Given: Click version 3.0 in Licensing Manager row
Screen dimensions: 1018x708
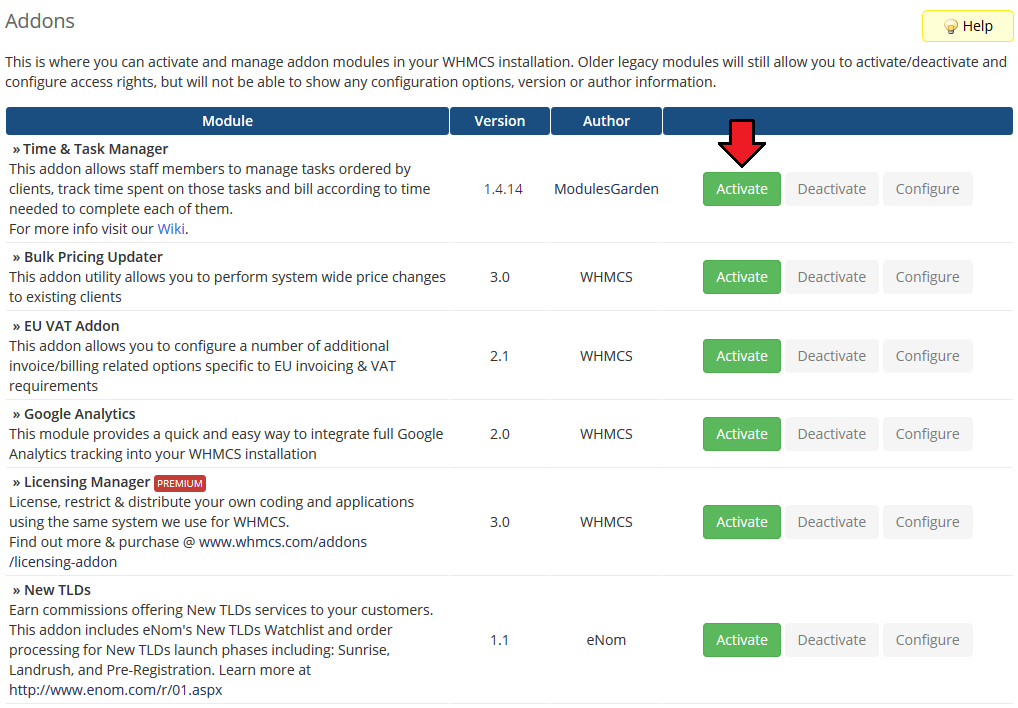Looking at the screenshot, I should coord(499,522).
